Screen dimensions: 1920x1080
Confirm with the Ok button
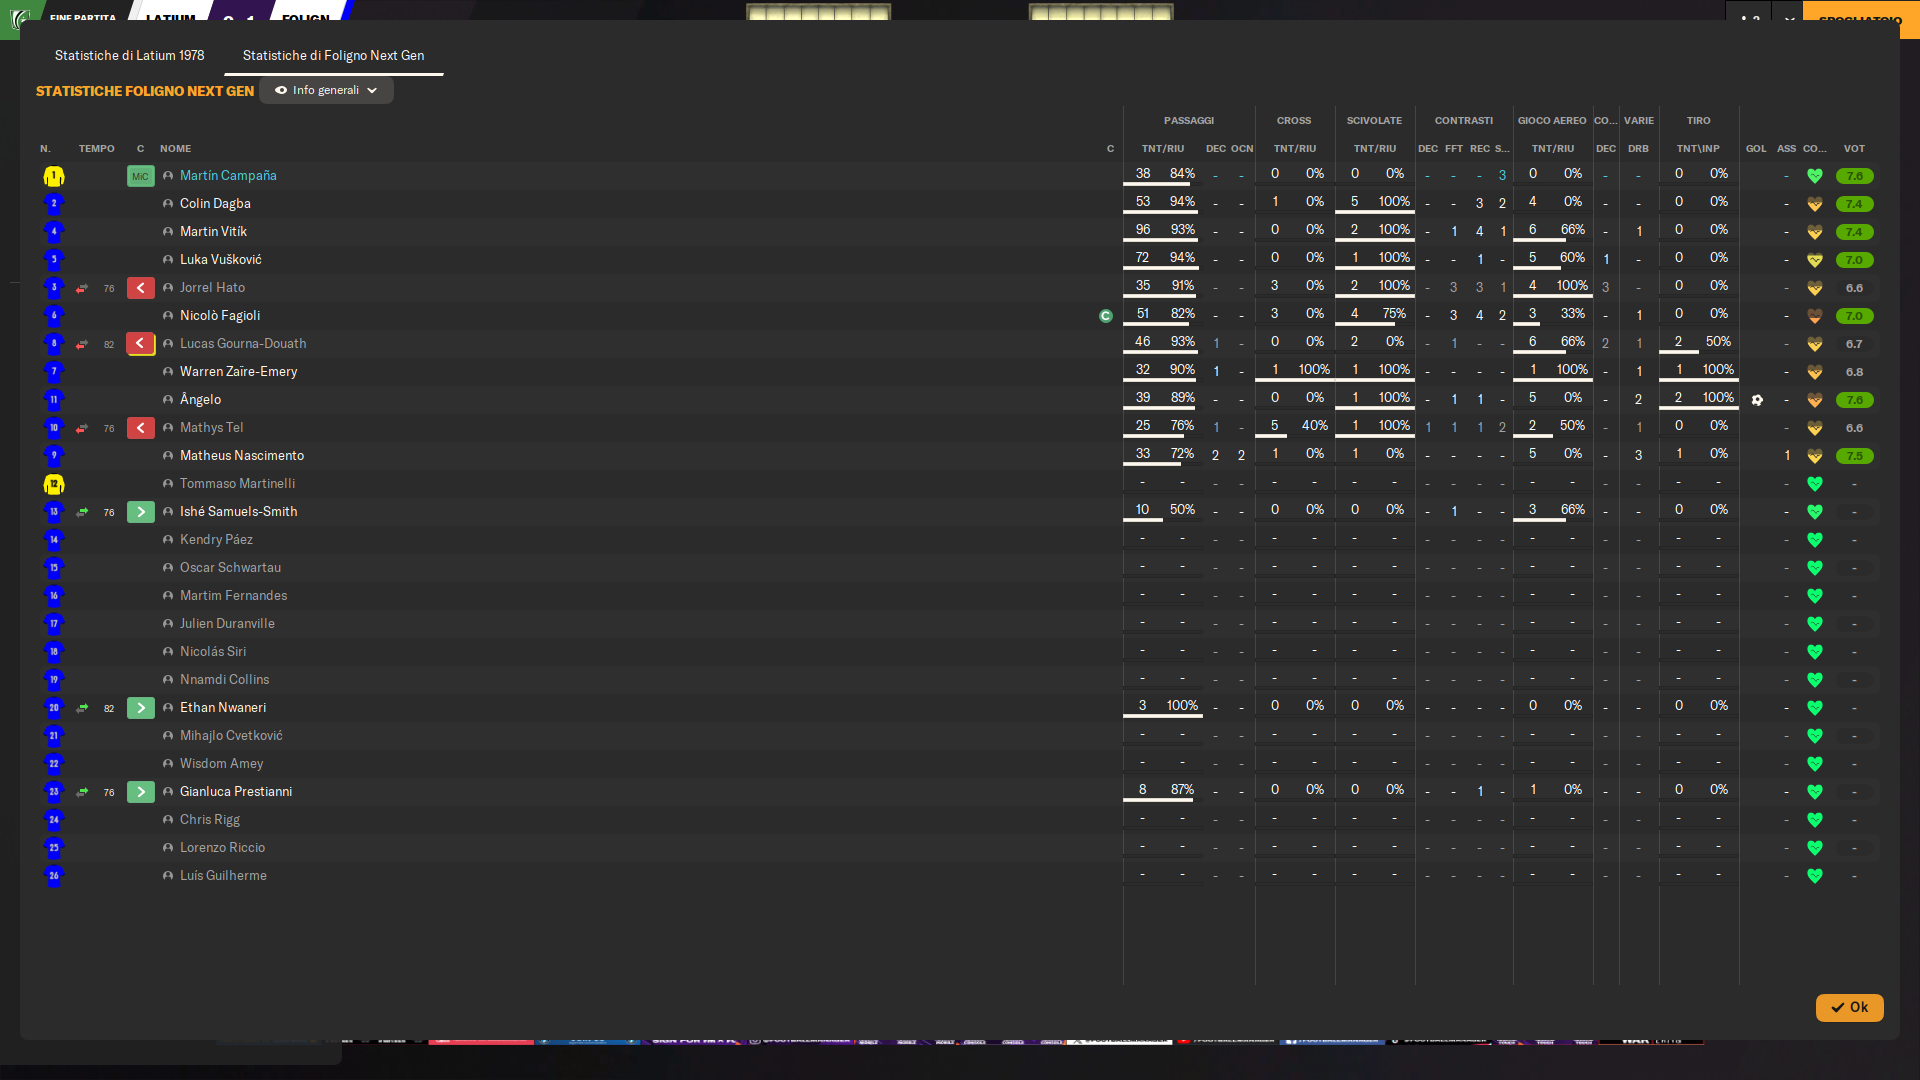click(1849, 1008)
